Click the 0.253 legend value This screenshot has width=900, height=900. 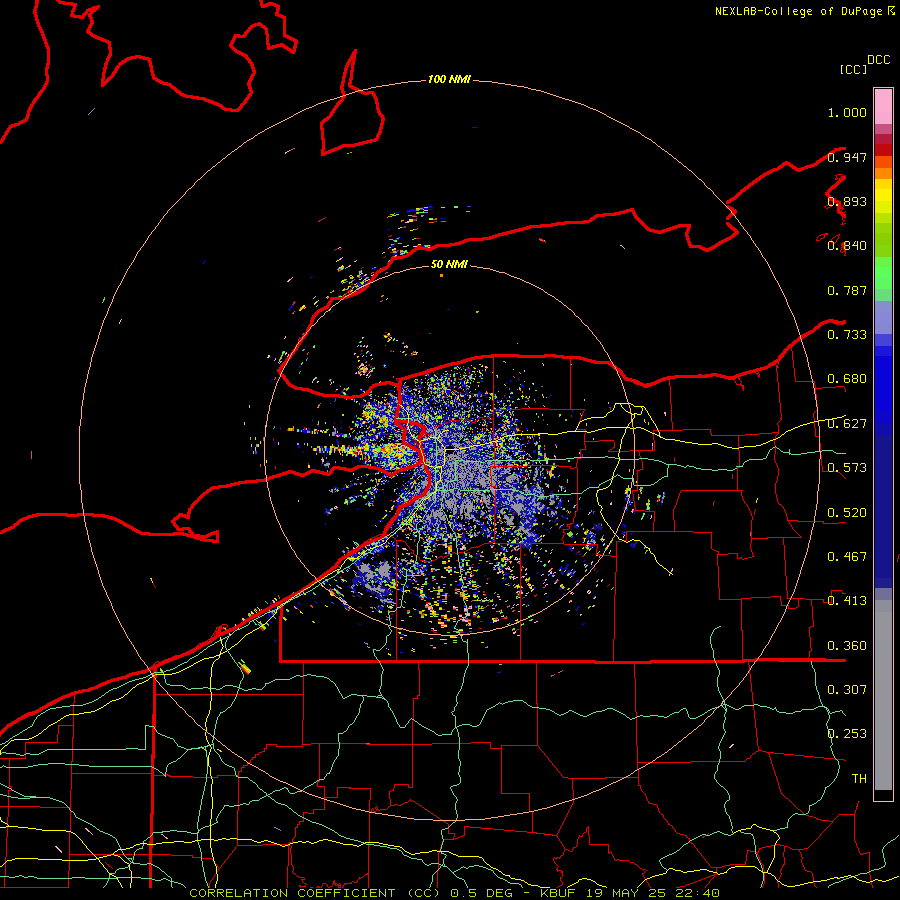[x=847, y=734]
